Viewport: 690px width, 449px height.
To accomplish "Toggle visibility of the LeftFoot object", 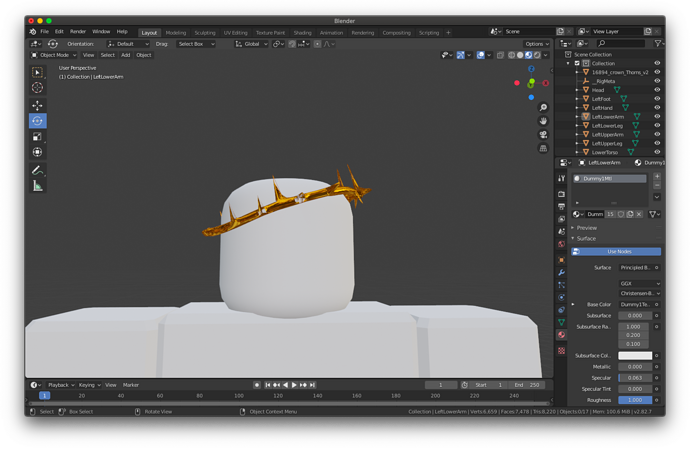I will point(657,99).
